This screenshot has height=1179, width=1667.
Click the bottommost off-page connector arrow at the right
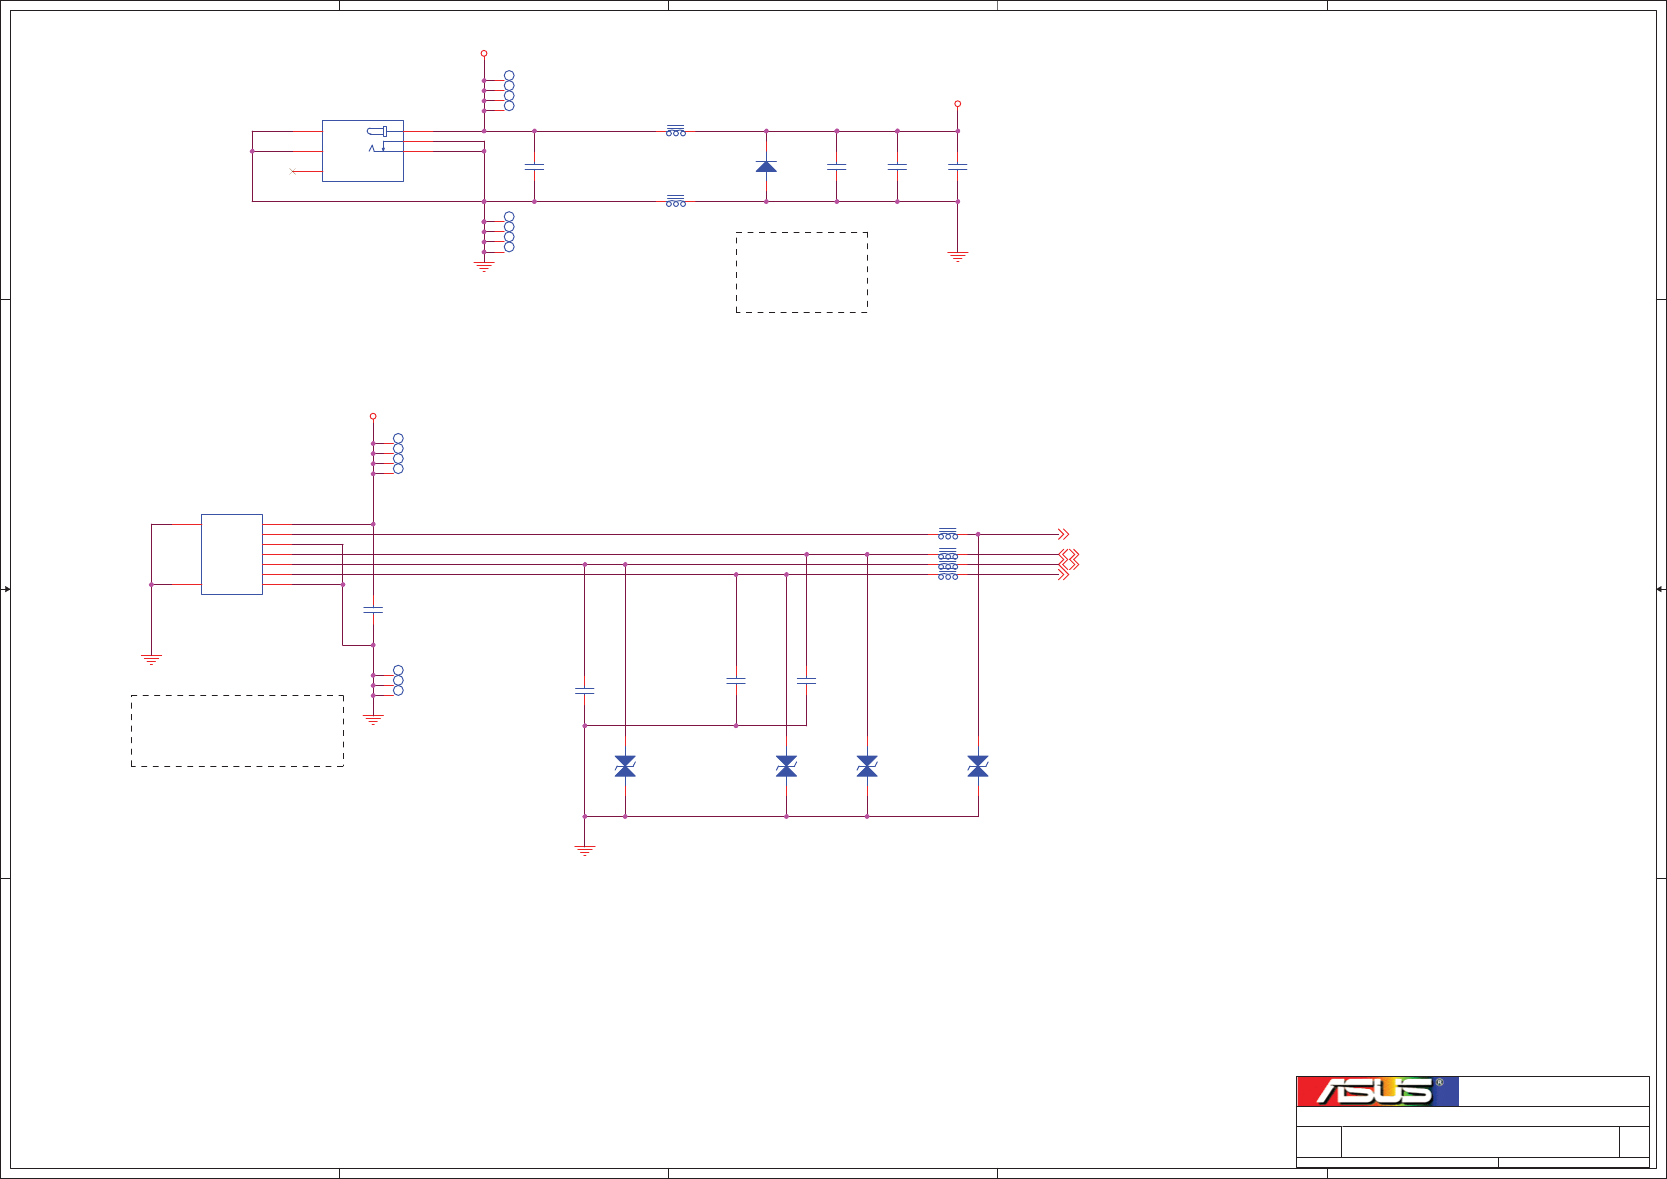tap(1064, 575)
